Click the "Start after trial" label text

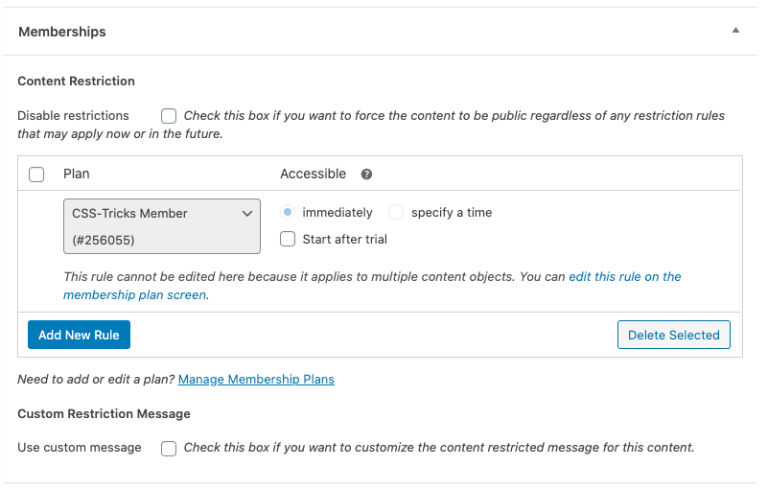click(344, 239)
